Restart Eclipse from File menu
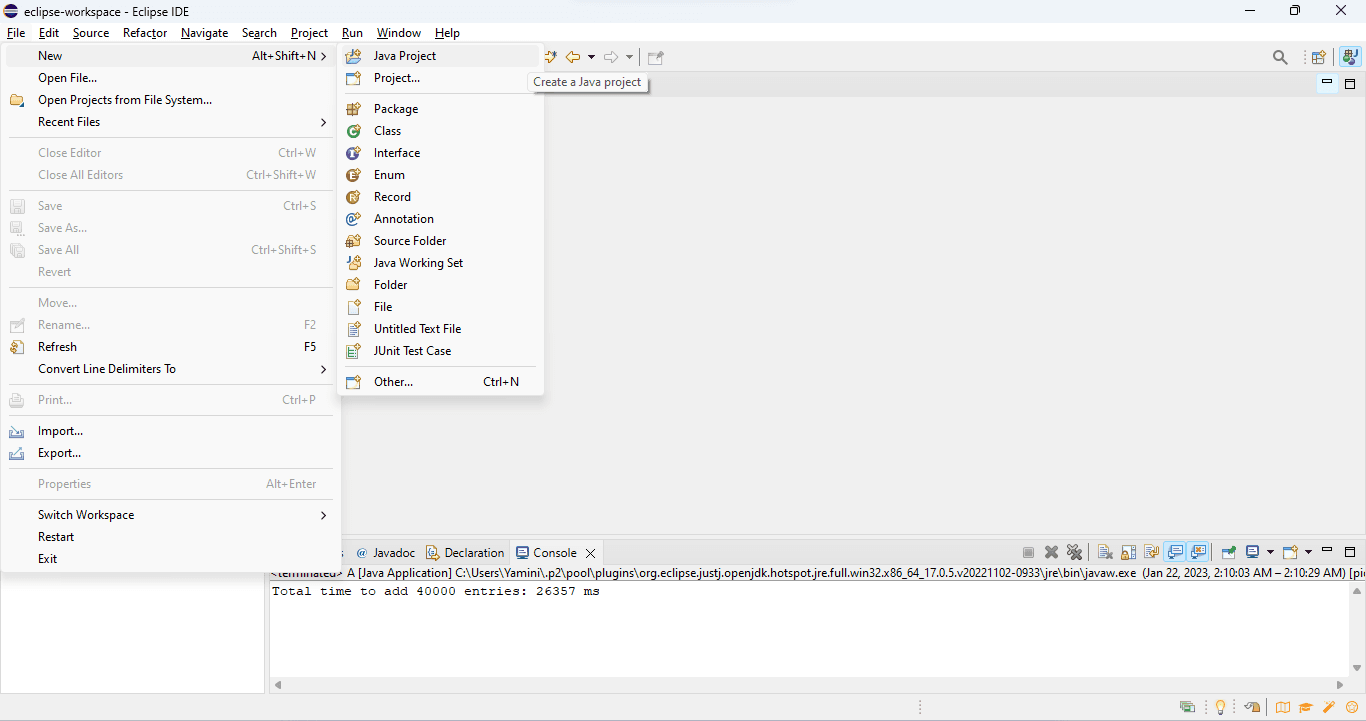1366x721 pixels. pyautogui.click(x=170, y=537)
